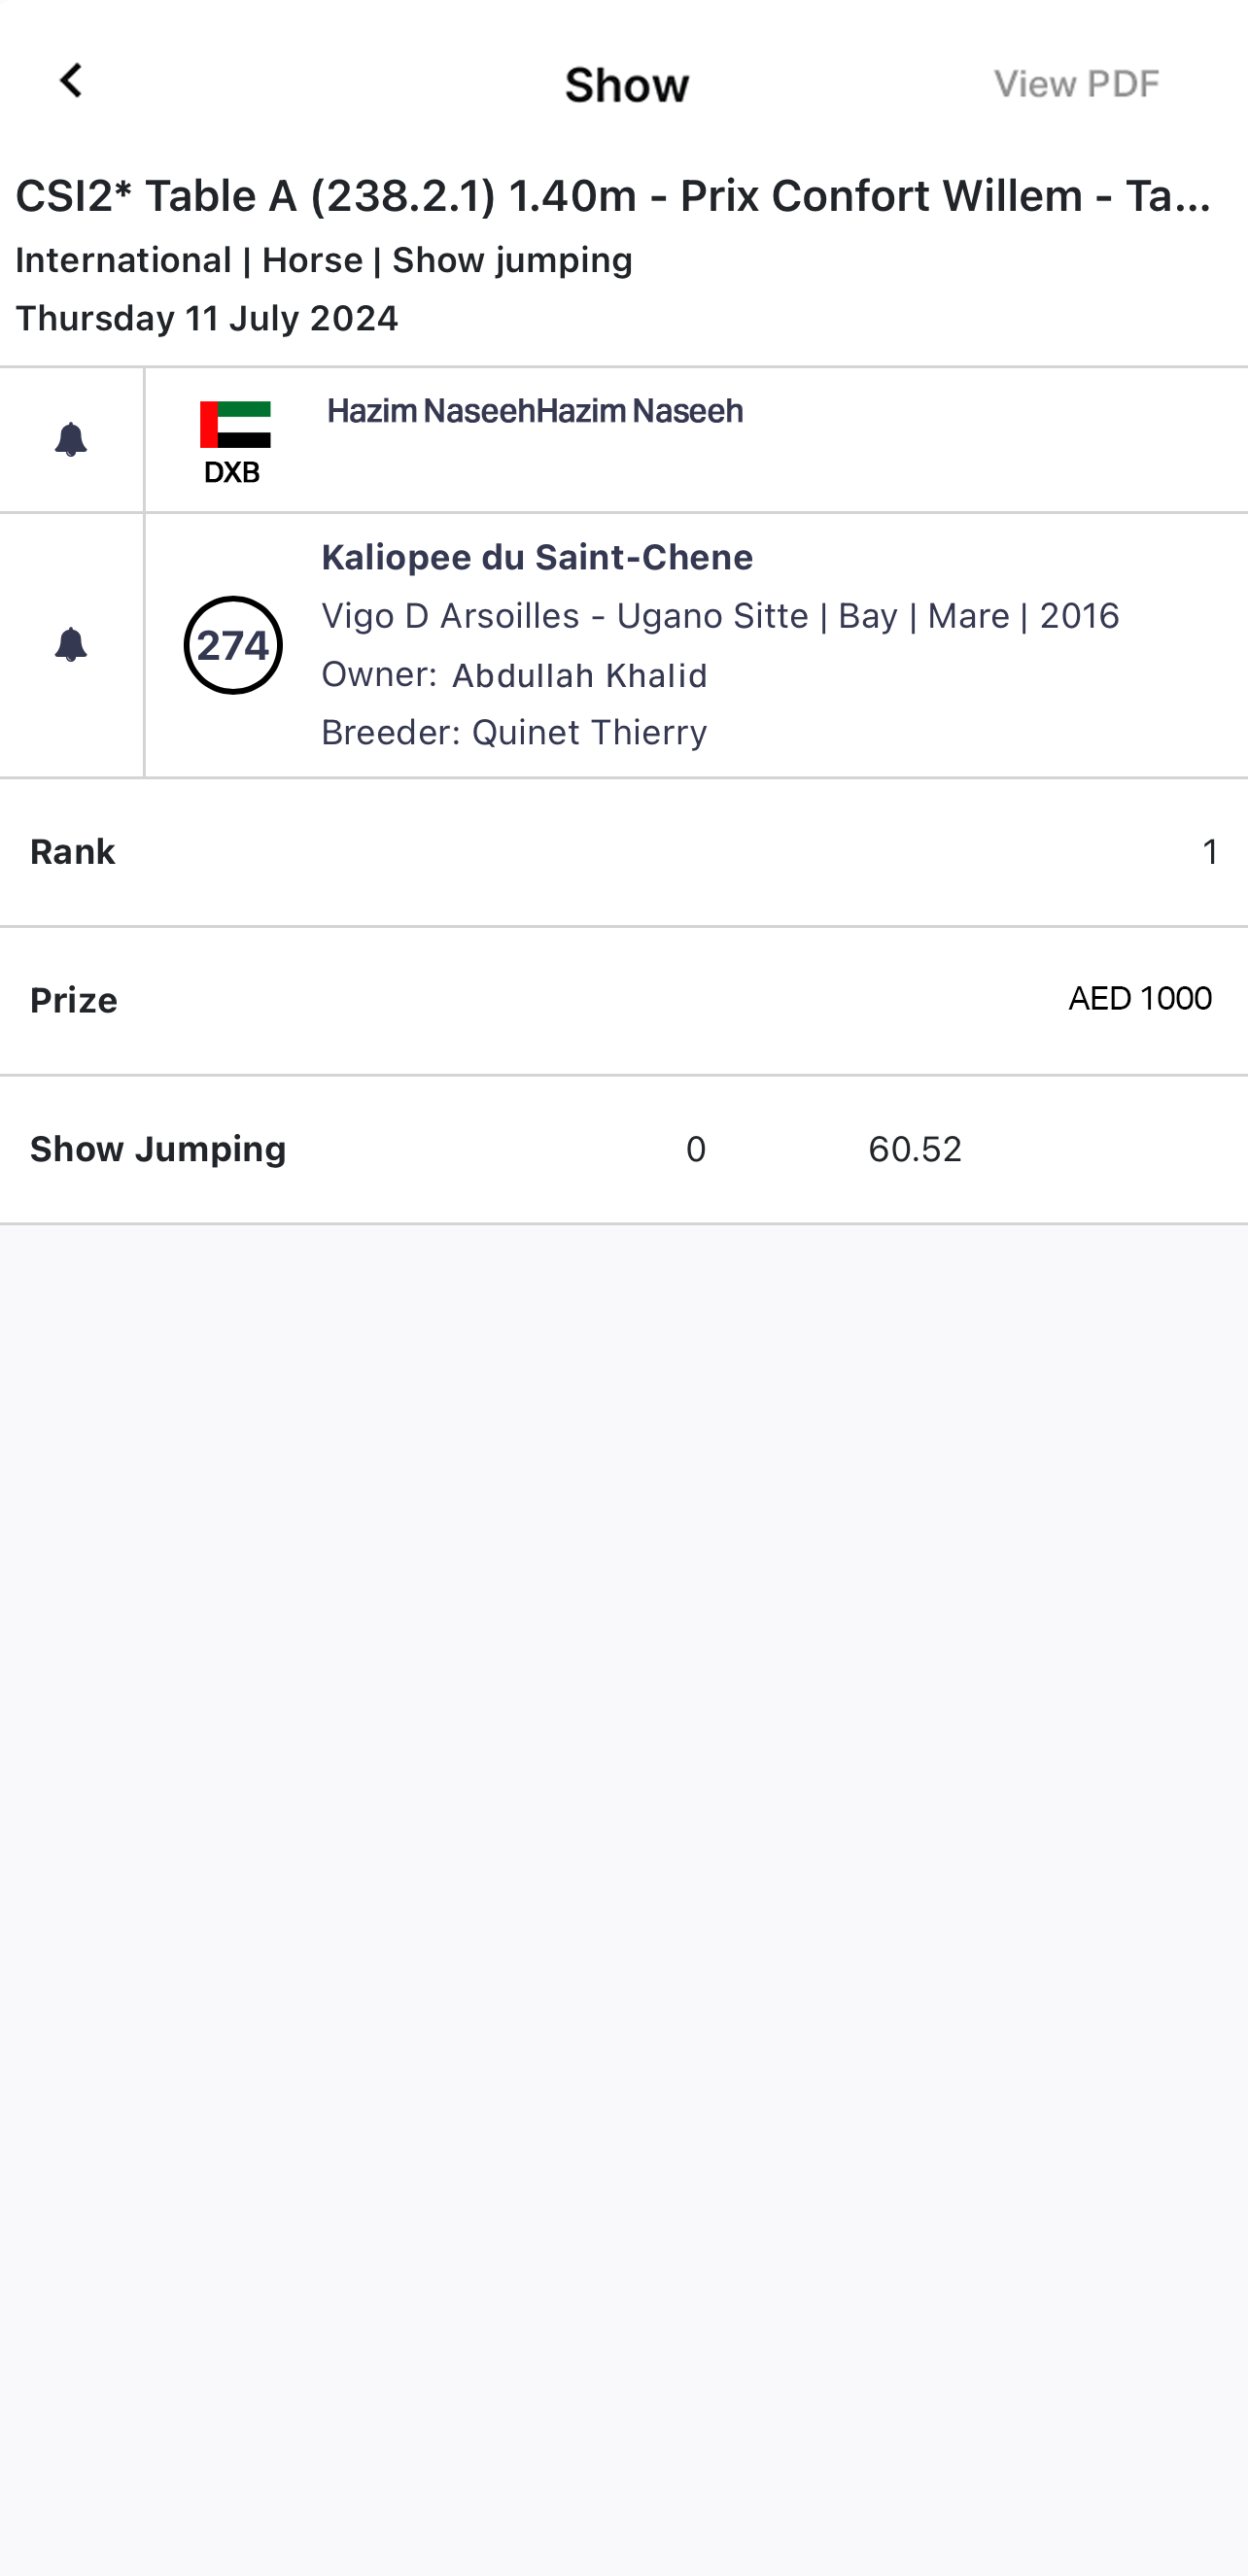Tap the DXB label under flag
Viewport: 1248px width, 2576px height.
[x=232, y=471]
